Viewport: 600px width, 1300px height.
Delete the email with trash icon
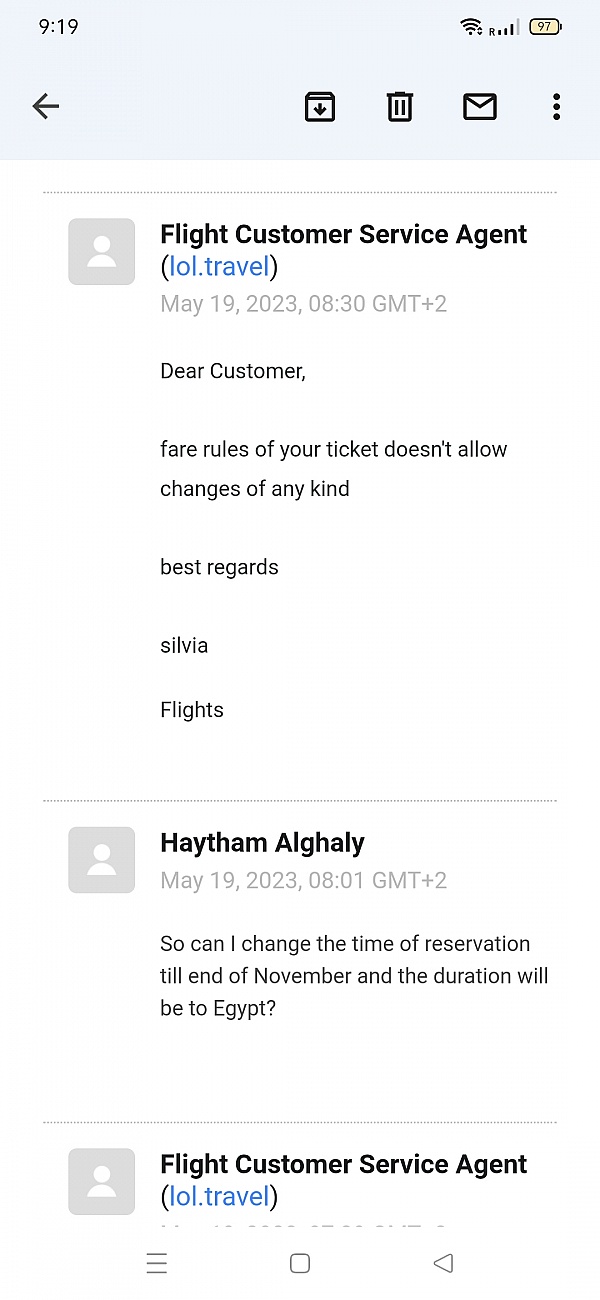pyautogui.click(x=400, y=106)
